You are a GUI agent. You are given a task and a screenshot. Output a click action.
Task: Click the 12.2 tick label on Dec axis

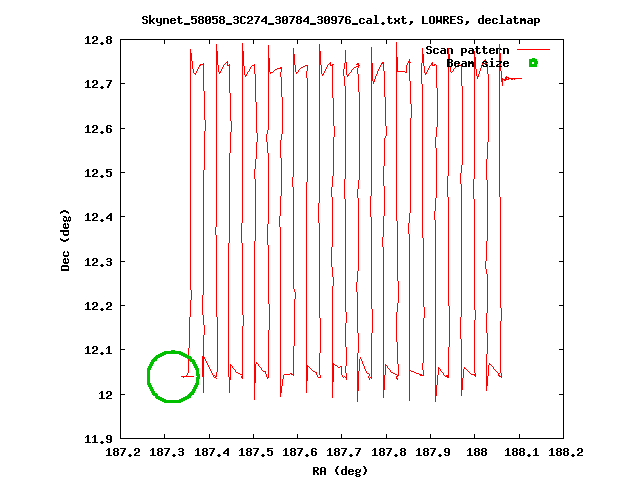click(x=98, y=306)
